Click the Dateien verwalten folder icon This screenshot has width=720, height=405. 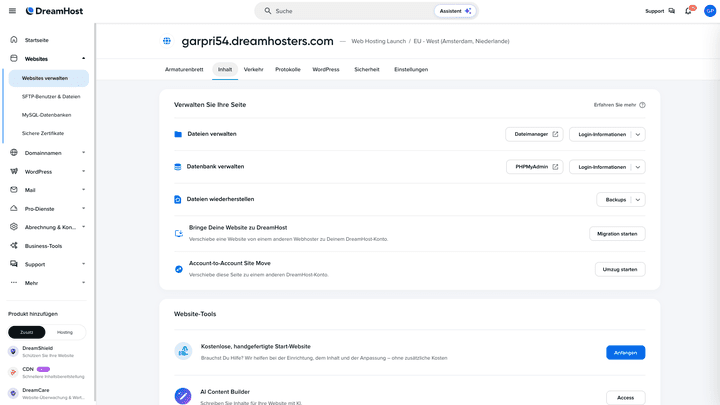tap(178, 134)
